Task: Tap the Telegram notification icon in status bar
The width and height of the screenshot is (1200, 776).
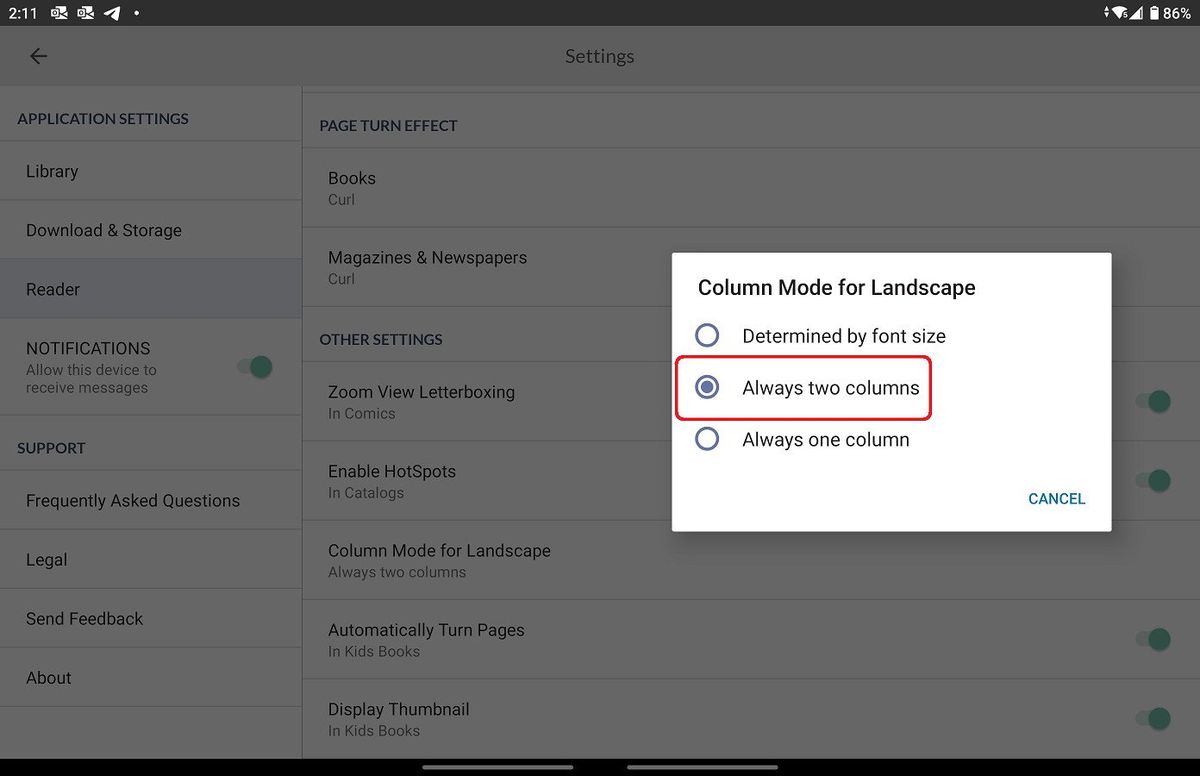Action: tap(112, 13)
